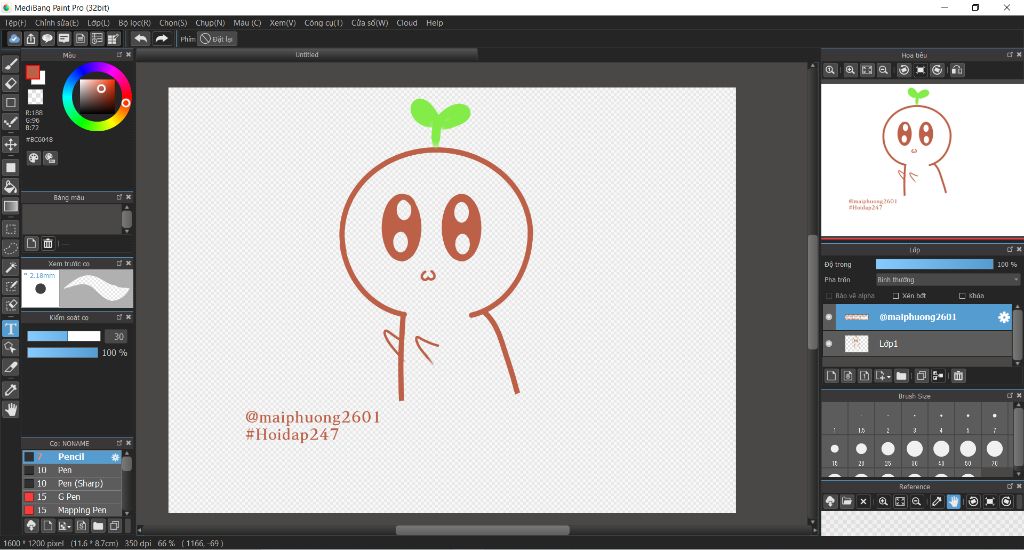Toggle visibility of @maiphuong2601 layer
Screen dimensions: 1024x550
click(x=829, y=317)
